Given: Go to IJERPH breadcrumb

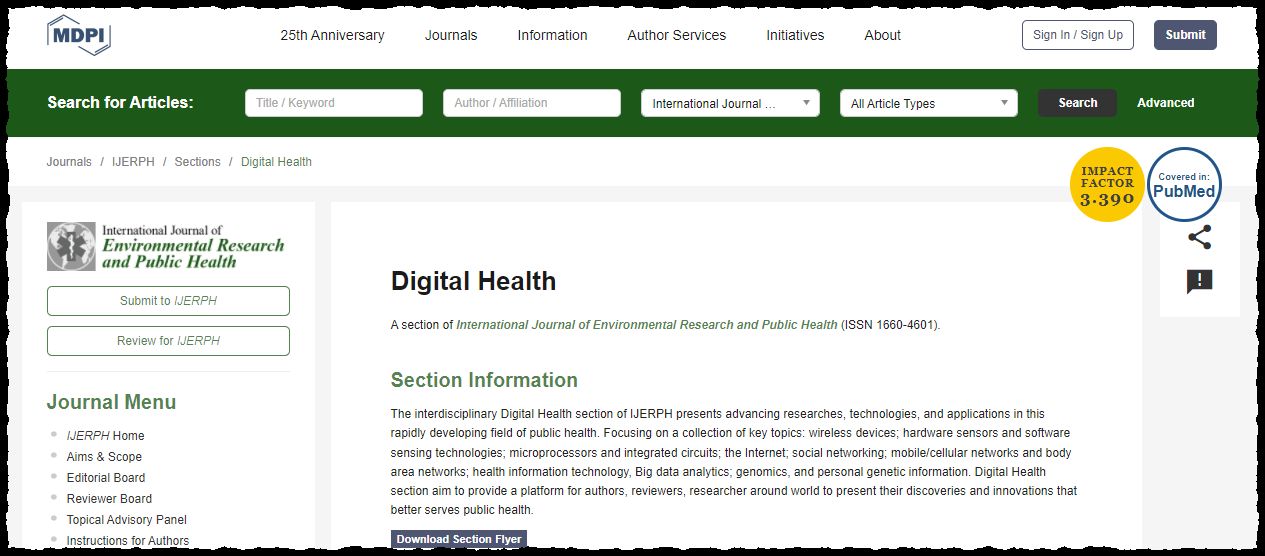Looking at the screenshot, I should click(x=133, y=162).
